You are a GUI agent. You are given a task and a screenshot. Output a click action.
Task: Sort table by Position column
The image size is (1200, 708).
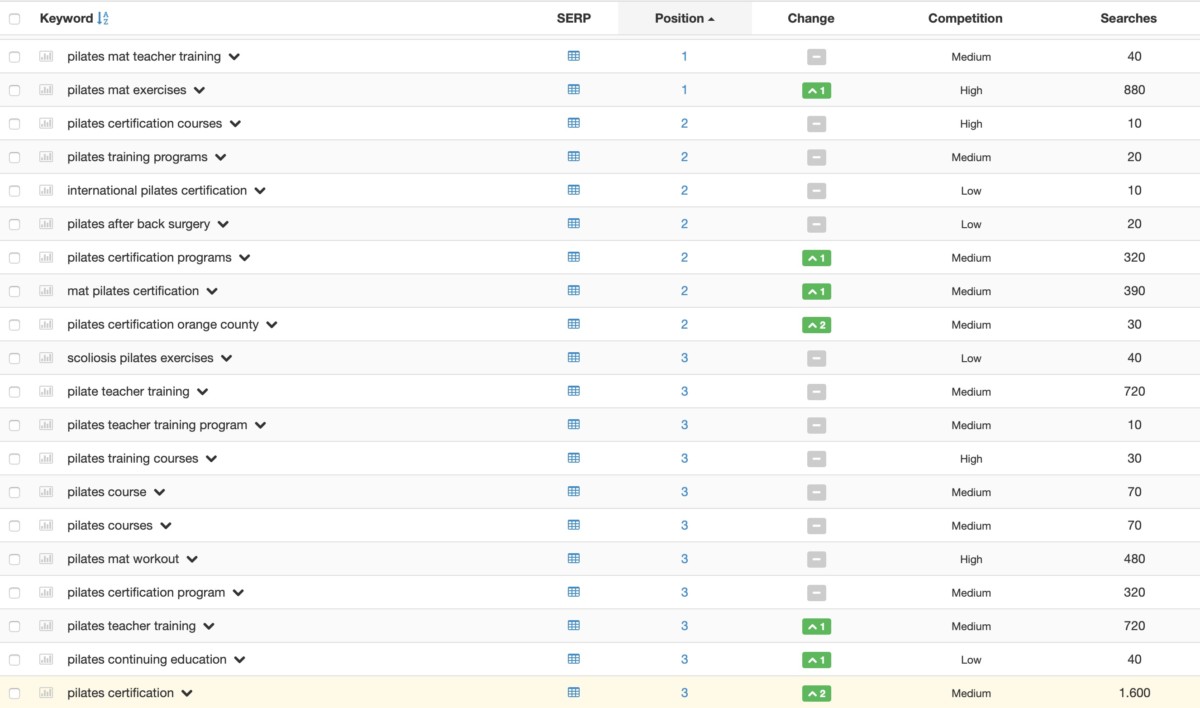[684, 18]
